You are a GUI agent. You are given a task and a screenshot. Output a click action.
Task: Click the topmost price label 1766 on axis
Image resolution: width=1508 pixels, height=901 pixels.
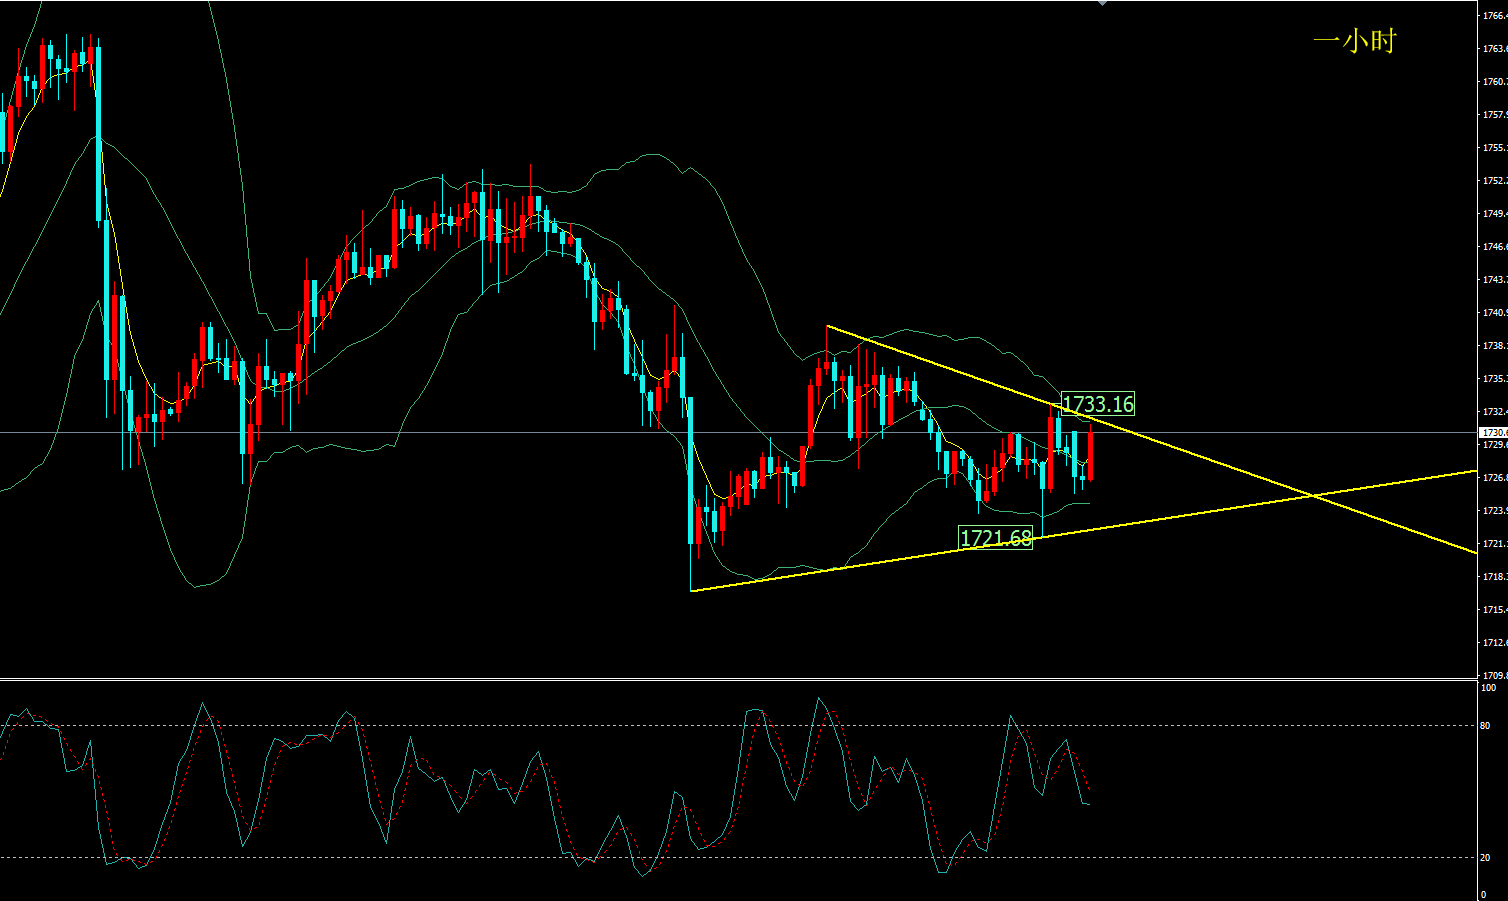pos(1493,15)
